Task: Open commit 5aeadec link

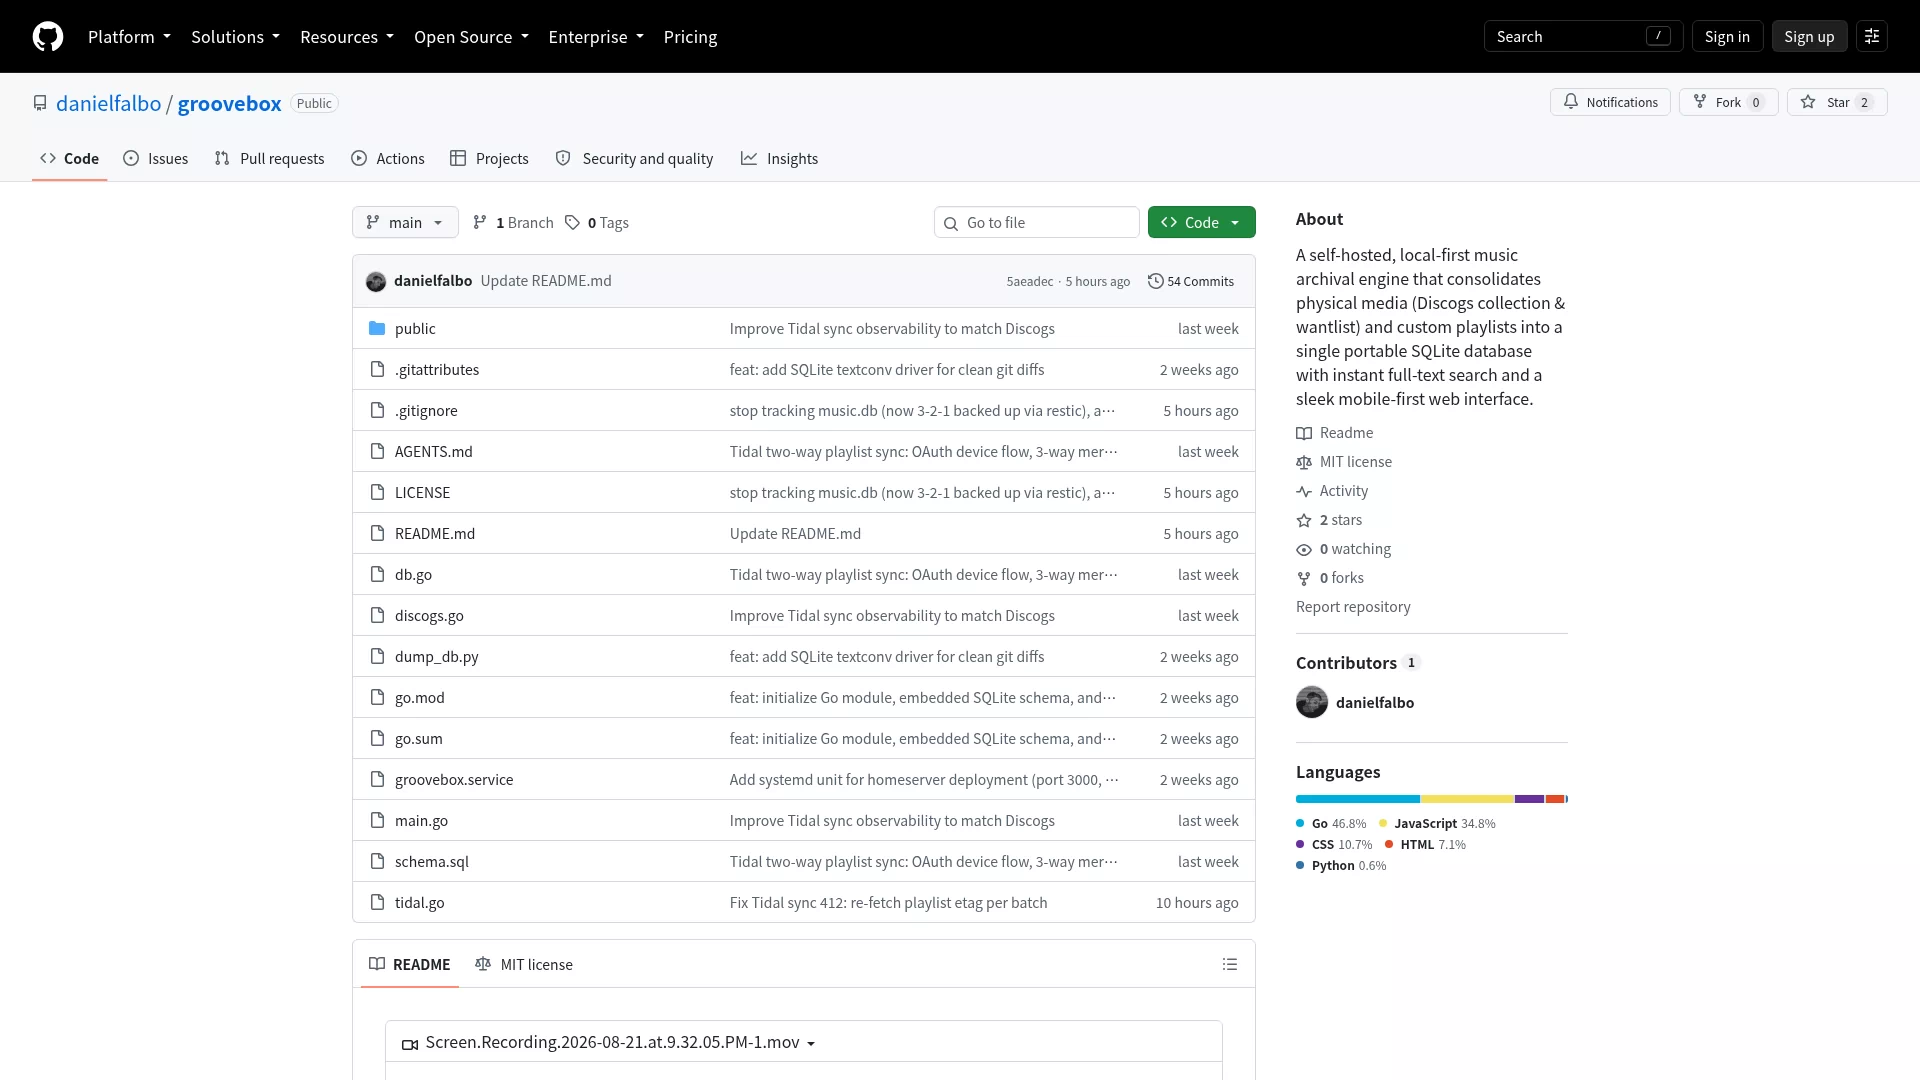Action: (x=1030, y=282)
